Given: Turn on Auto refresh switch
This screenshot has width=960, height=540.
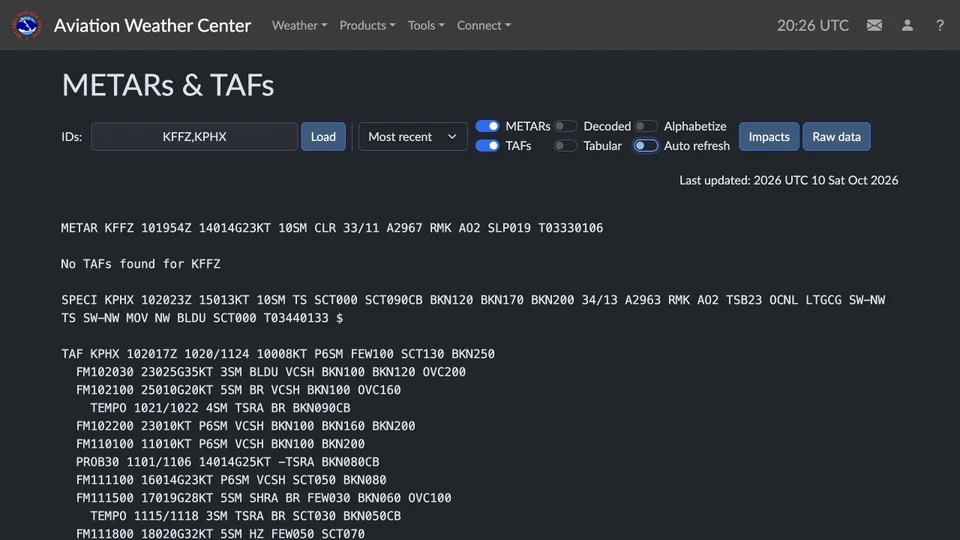Looking at the screenshot, I should click(x=646, y=146).
